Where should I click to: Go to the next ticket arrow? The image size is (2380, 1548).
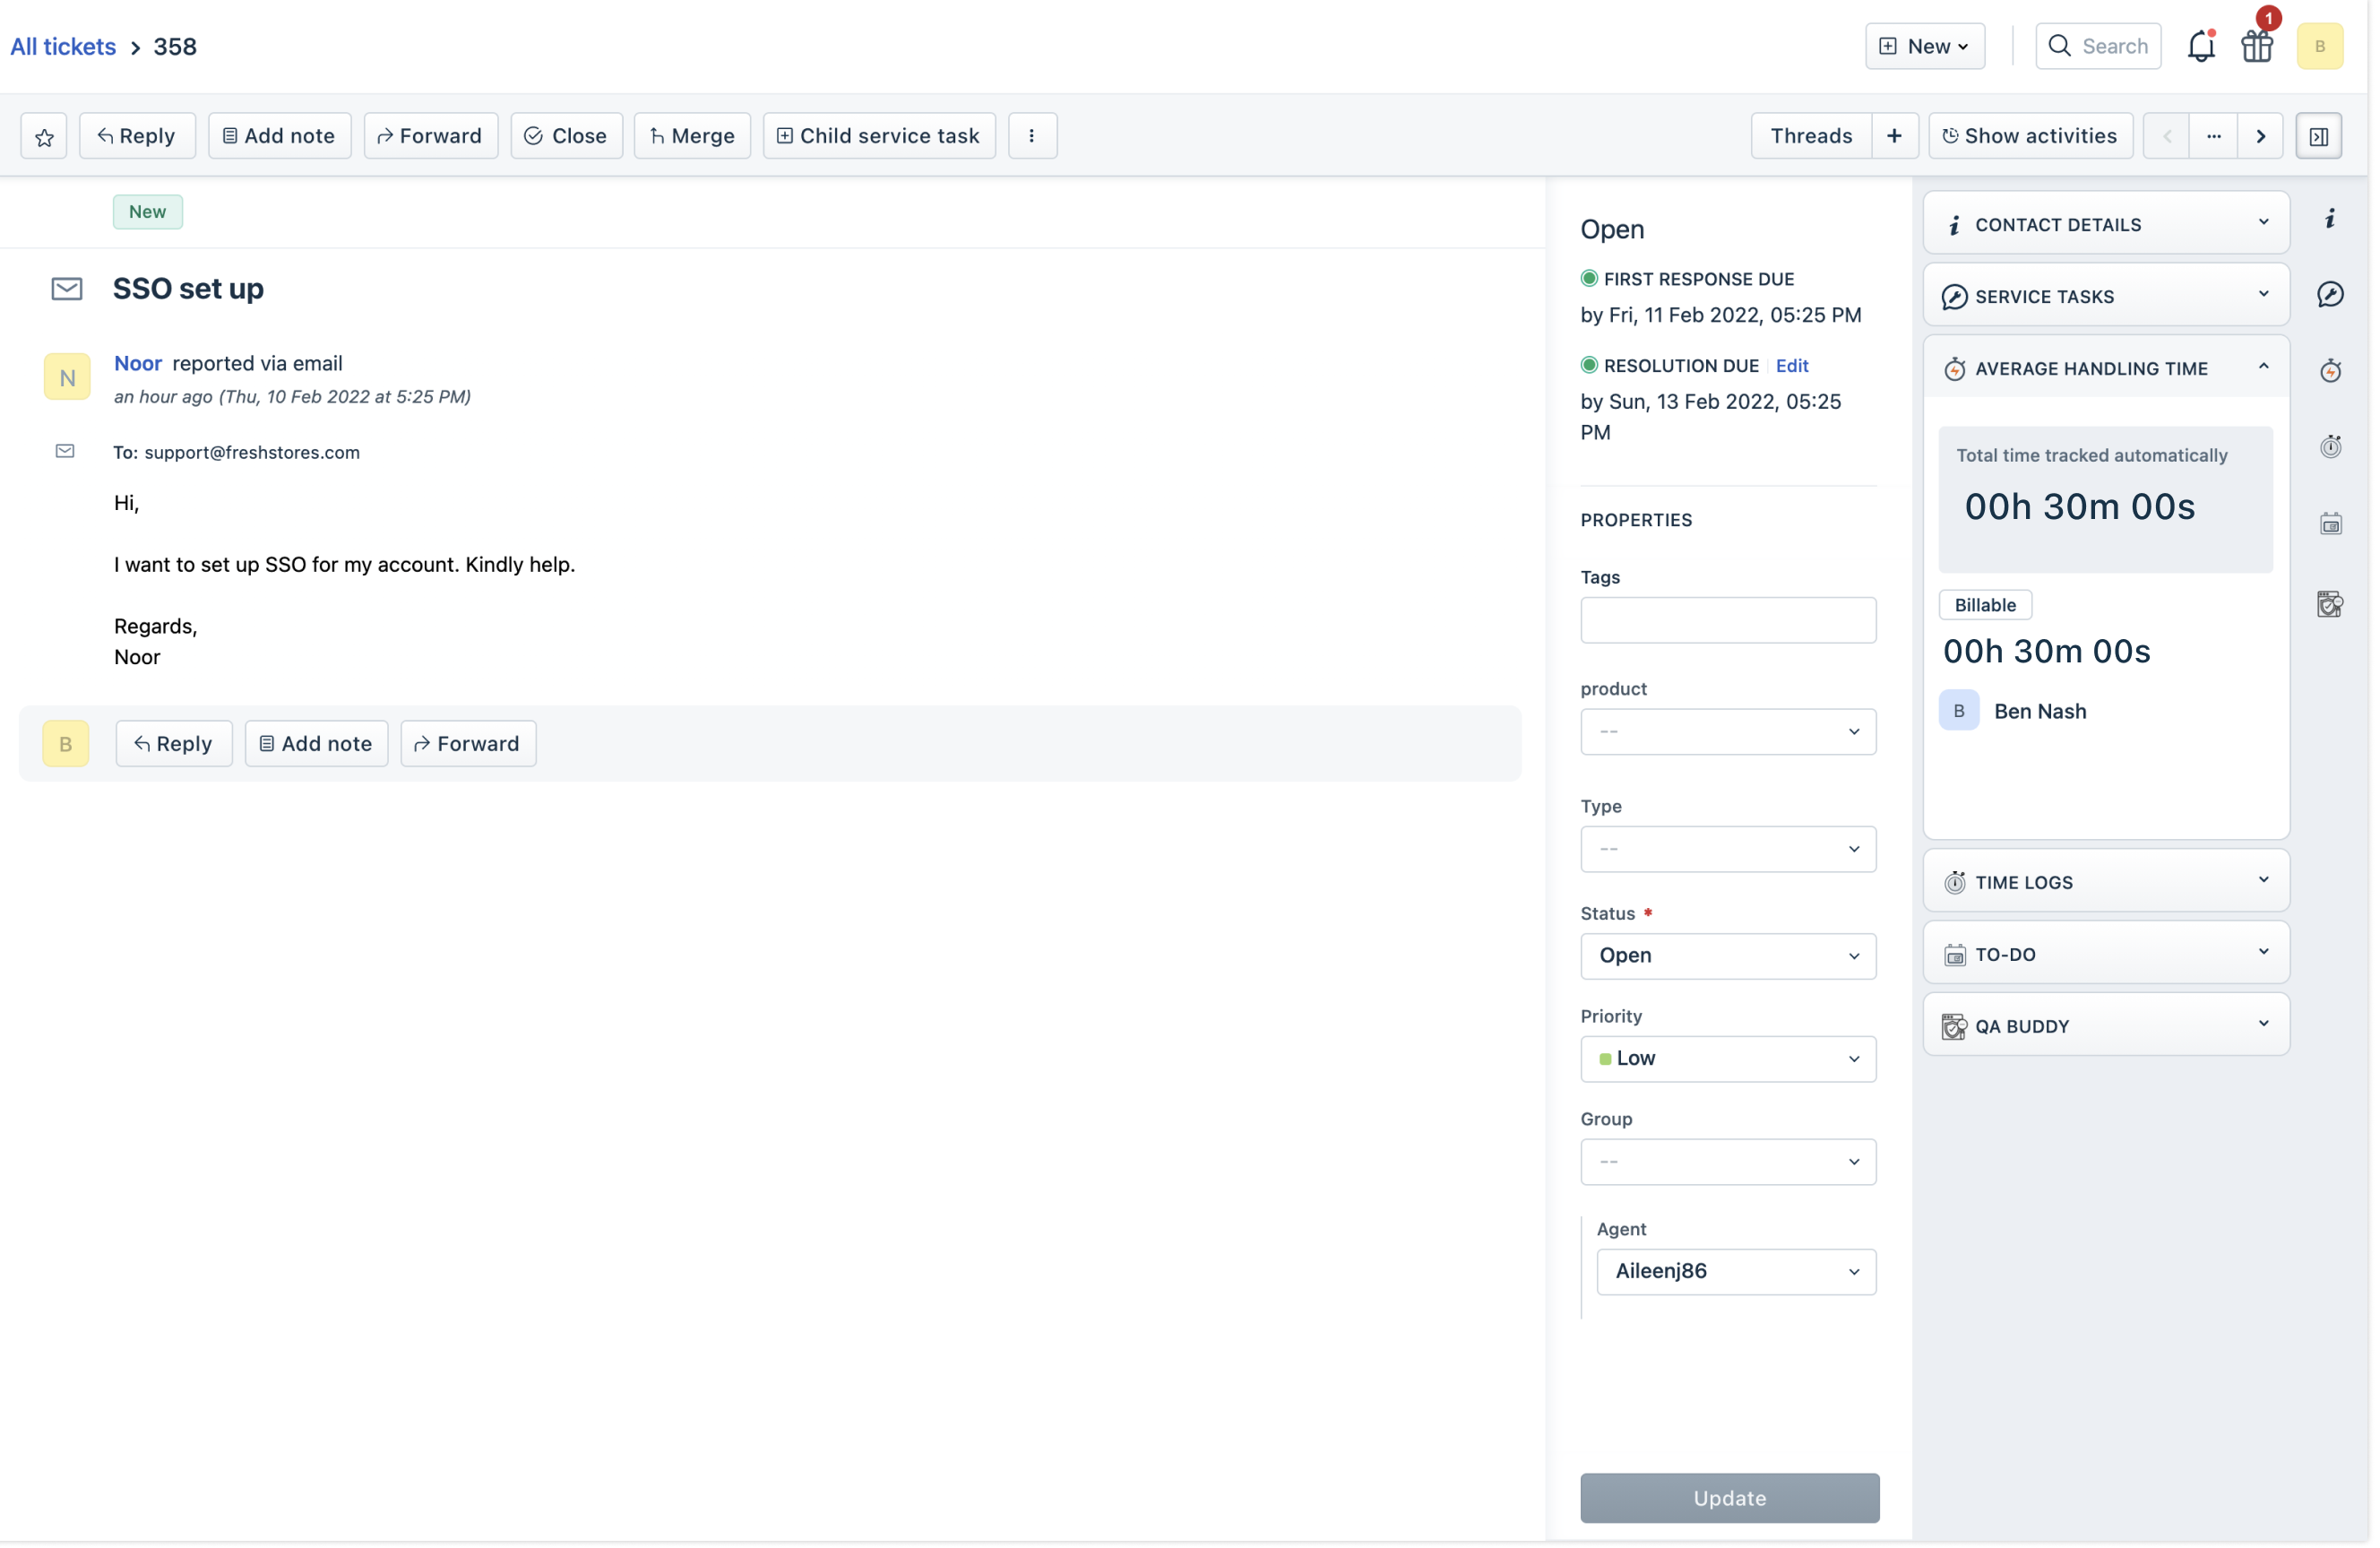point(2261,136)
